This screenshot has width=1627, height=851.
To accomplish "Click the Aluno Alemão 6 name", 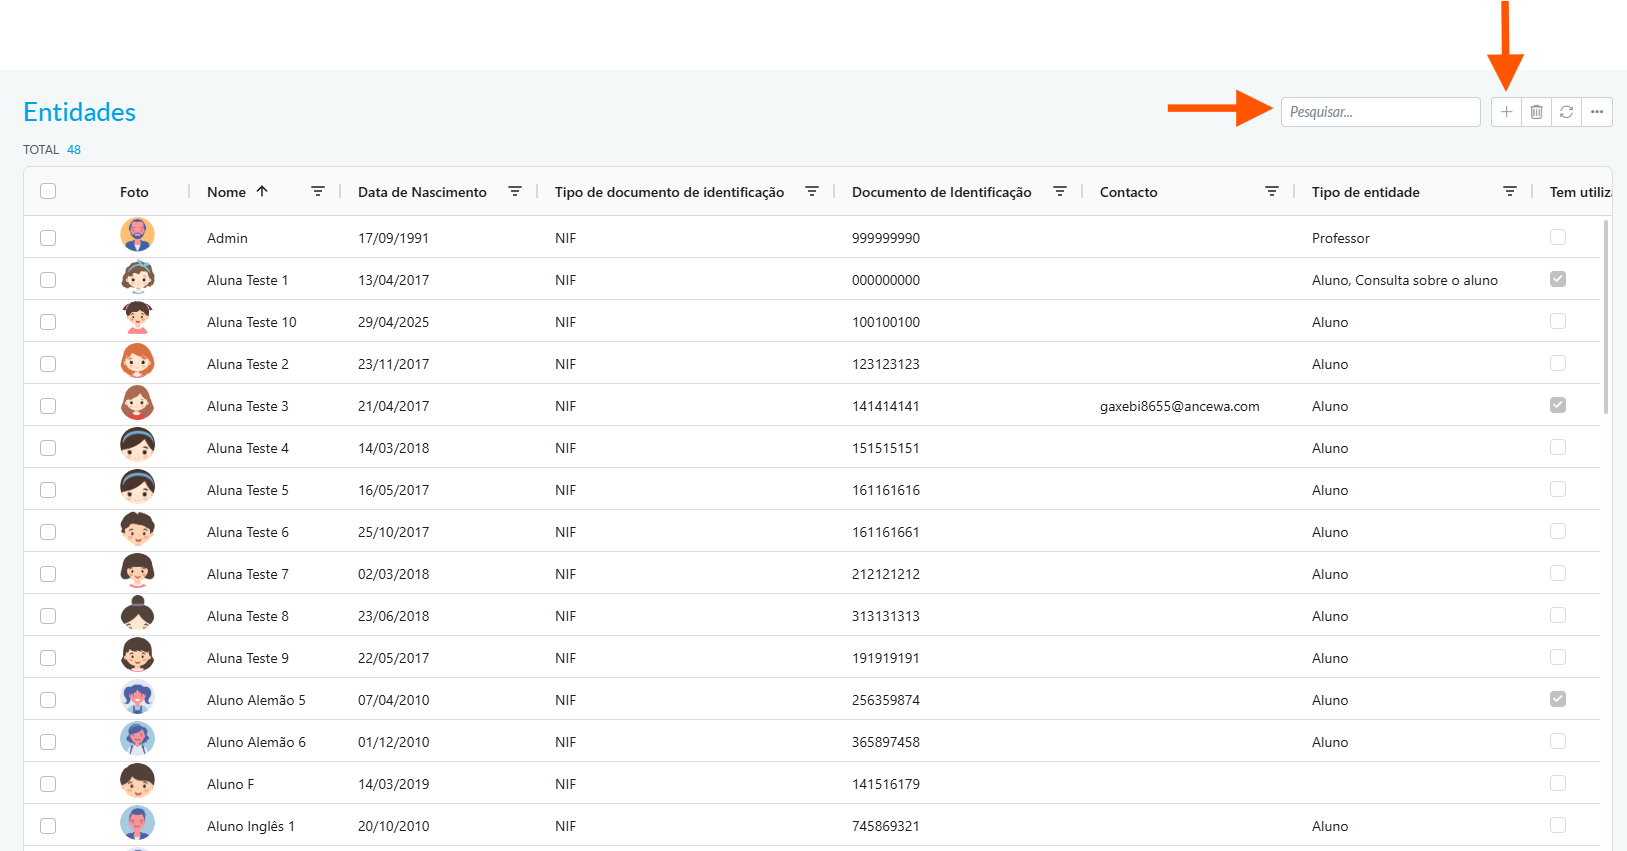I will point(256,742).
